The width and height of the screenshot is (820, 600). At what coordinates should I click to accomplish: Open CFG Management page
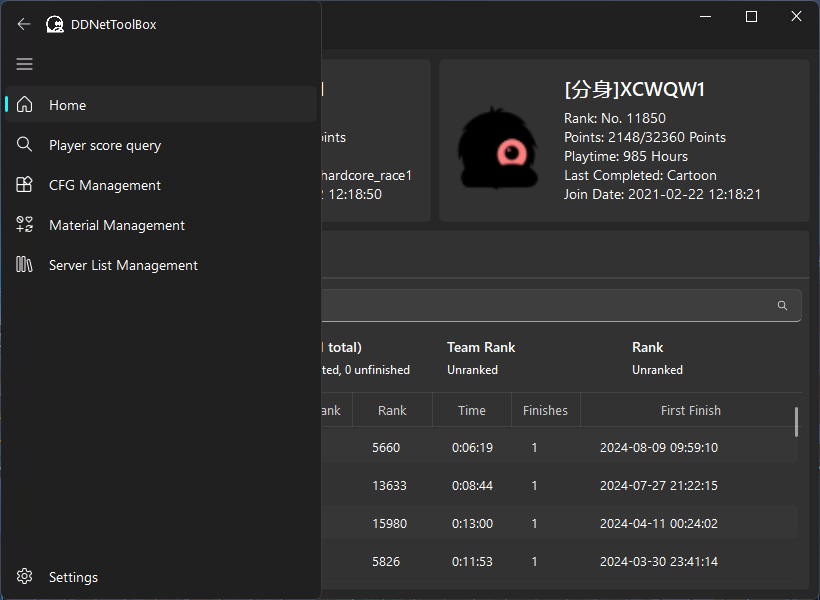coord(161,185)
